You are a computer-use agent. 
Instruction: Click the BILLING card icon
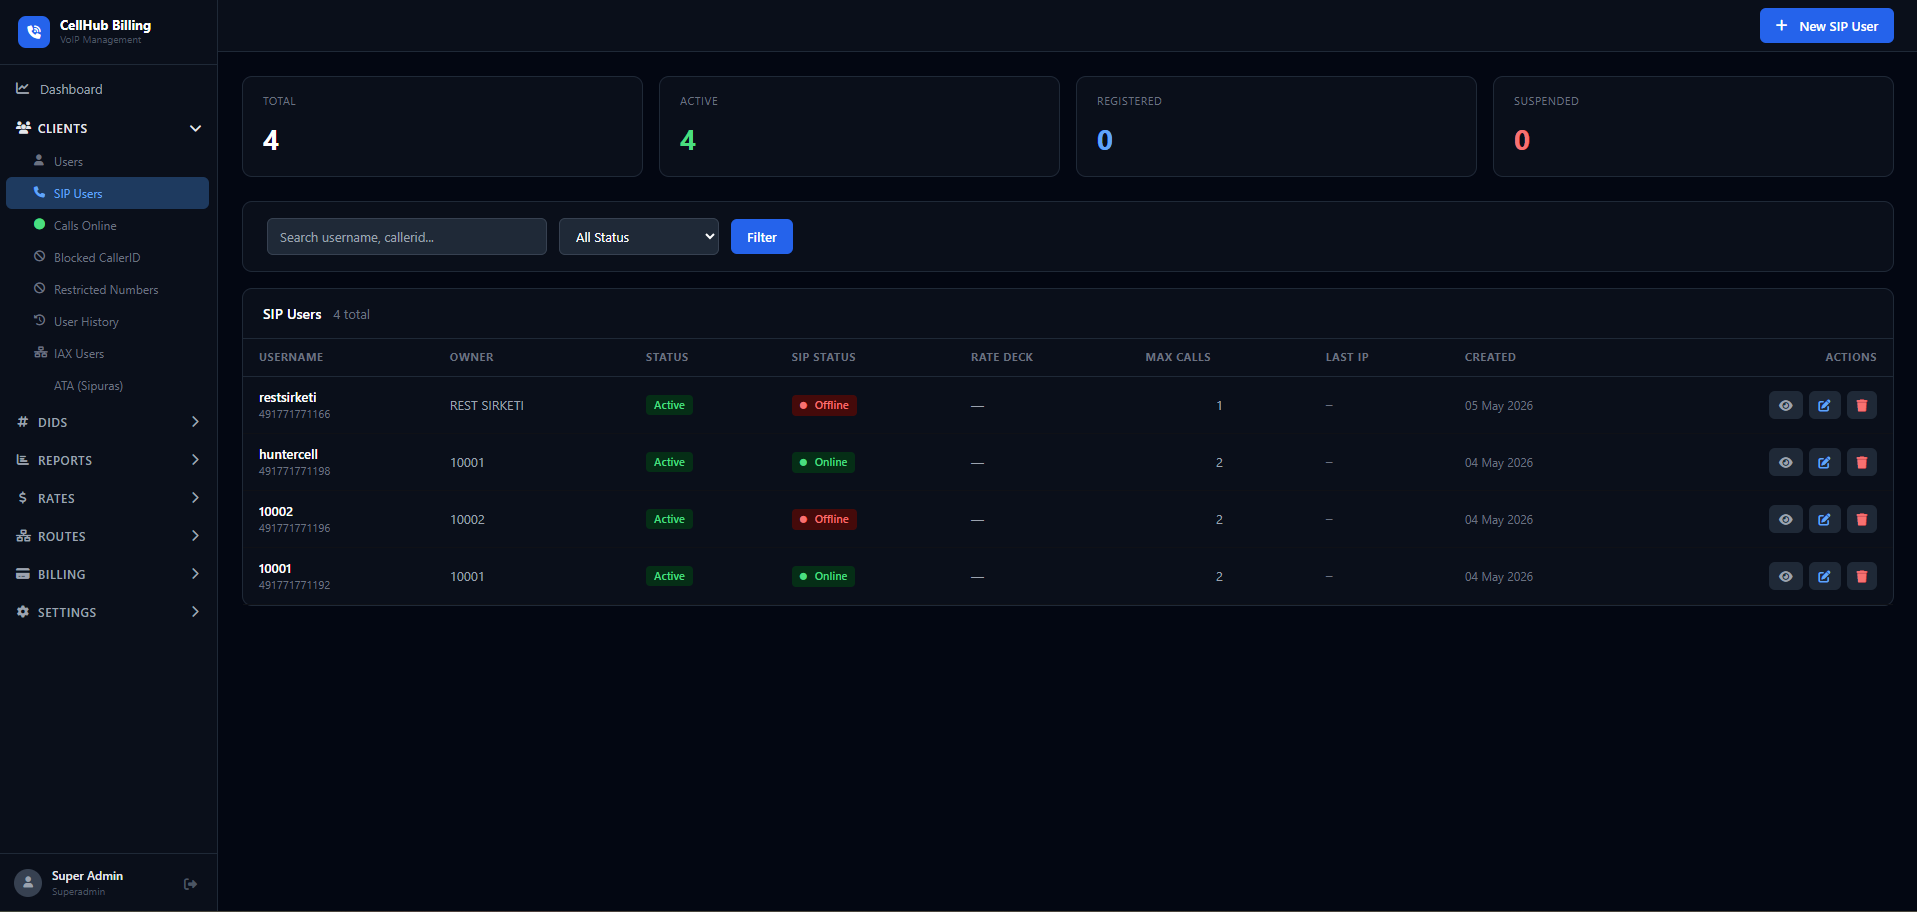coord(23,574)
